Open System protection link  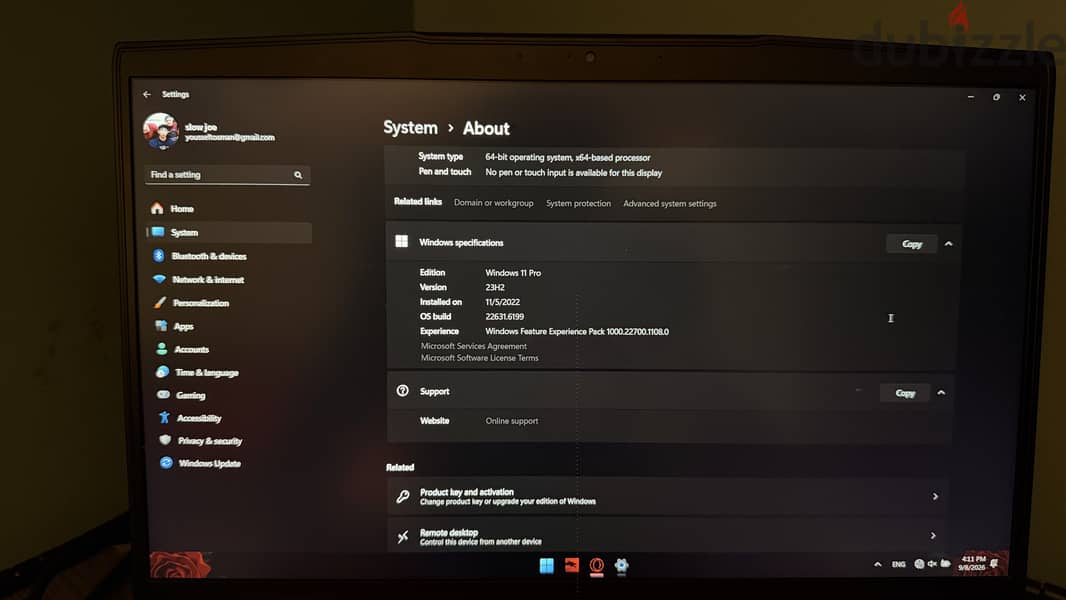click(579, 203)
